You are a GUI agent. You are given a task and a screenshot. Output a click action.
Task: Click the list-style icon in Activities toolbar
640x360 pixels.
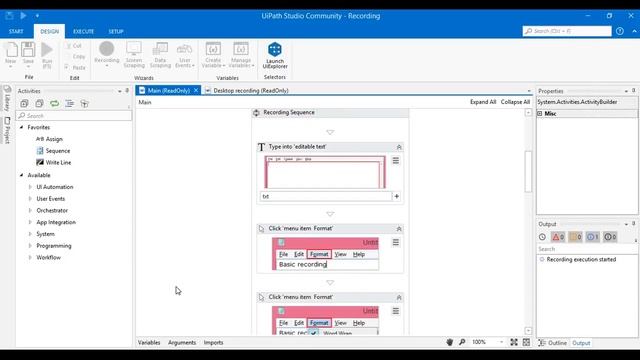pos(70,104)
